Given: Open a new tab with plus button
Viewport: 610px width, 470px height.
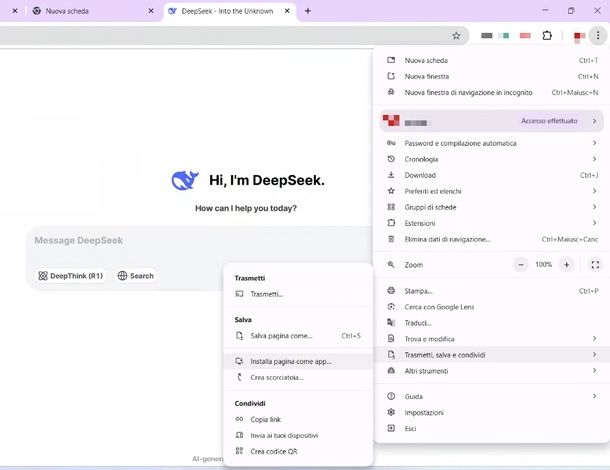Looking at the screenshot, I should coord(308,11).
